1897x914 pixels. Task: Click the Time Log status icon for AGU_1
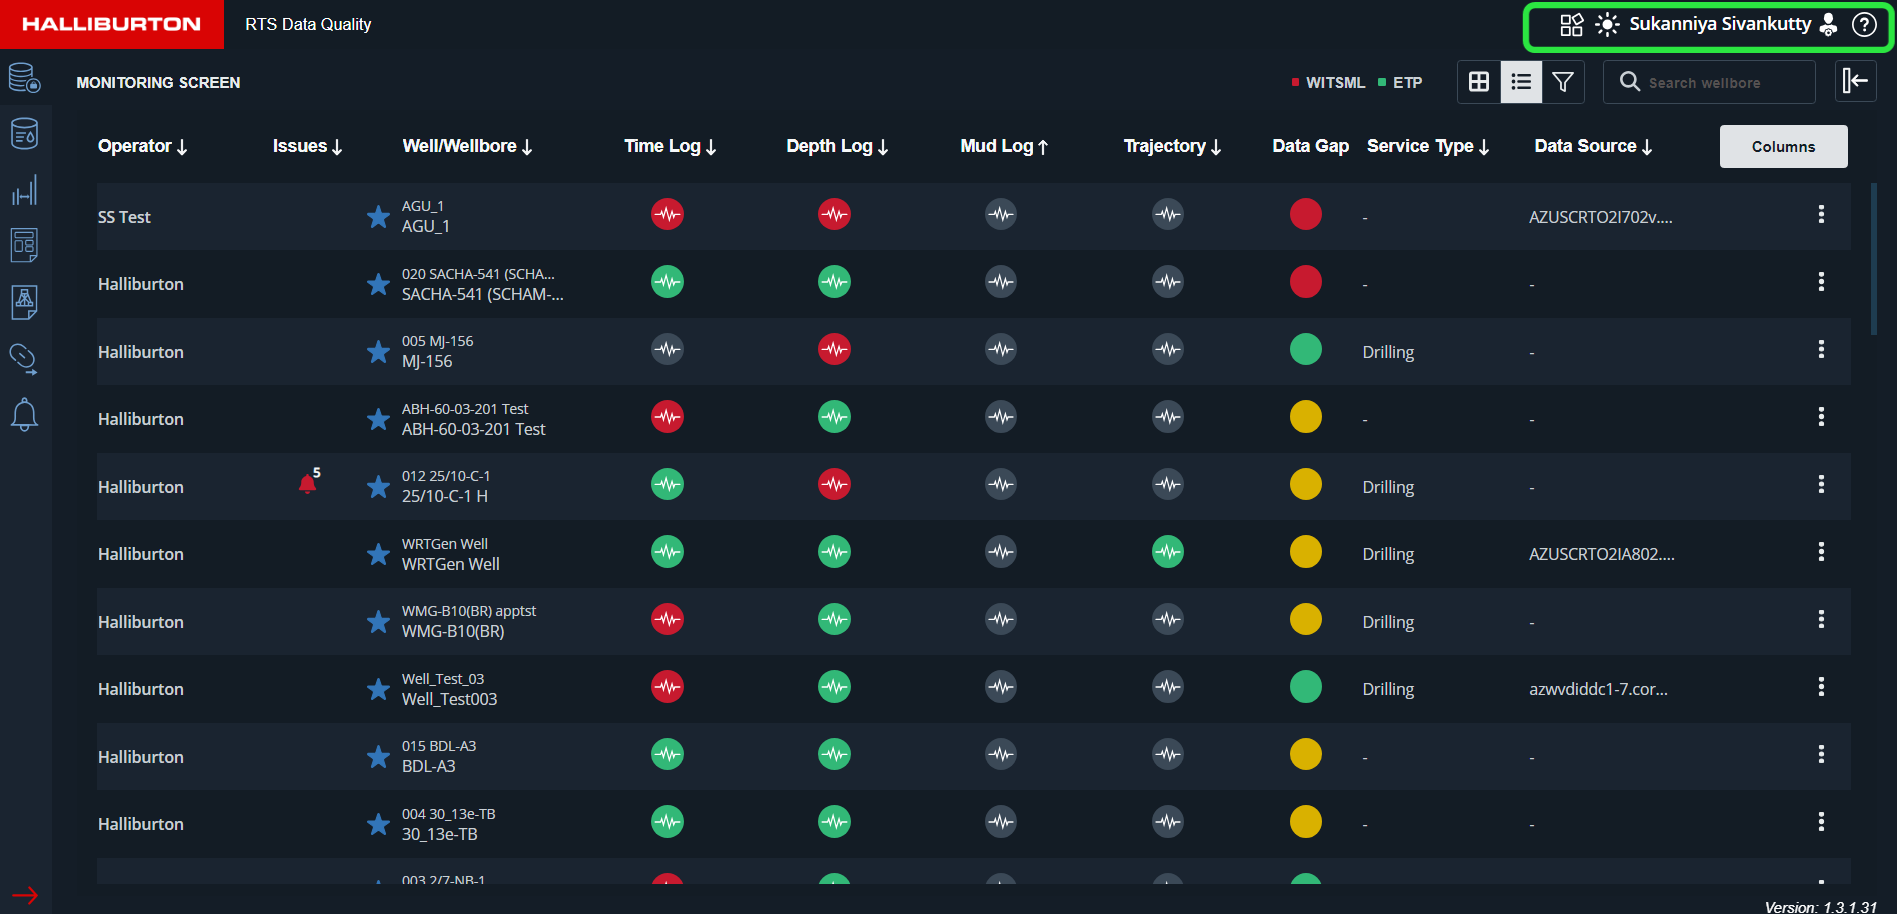pyautogui.click(x=667, y=215)
